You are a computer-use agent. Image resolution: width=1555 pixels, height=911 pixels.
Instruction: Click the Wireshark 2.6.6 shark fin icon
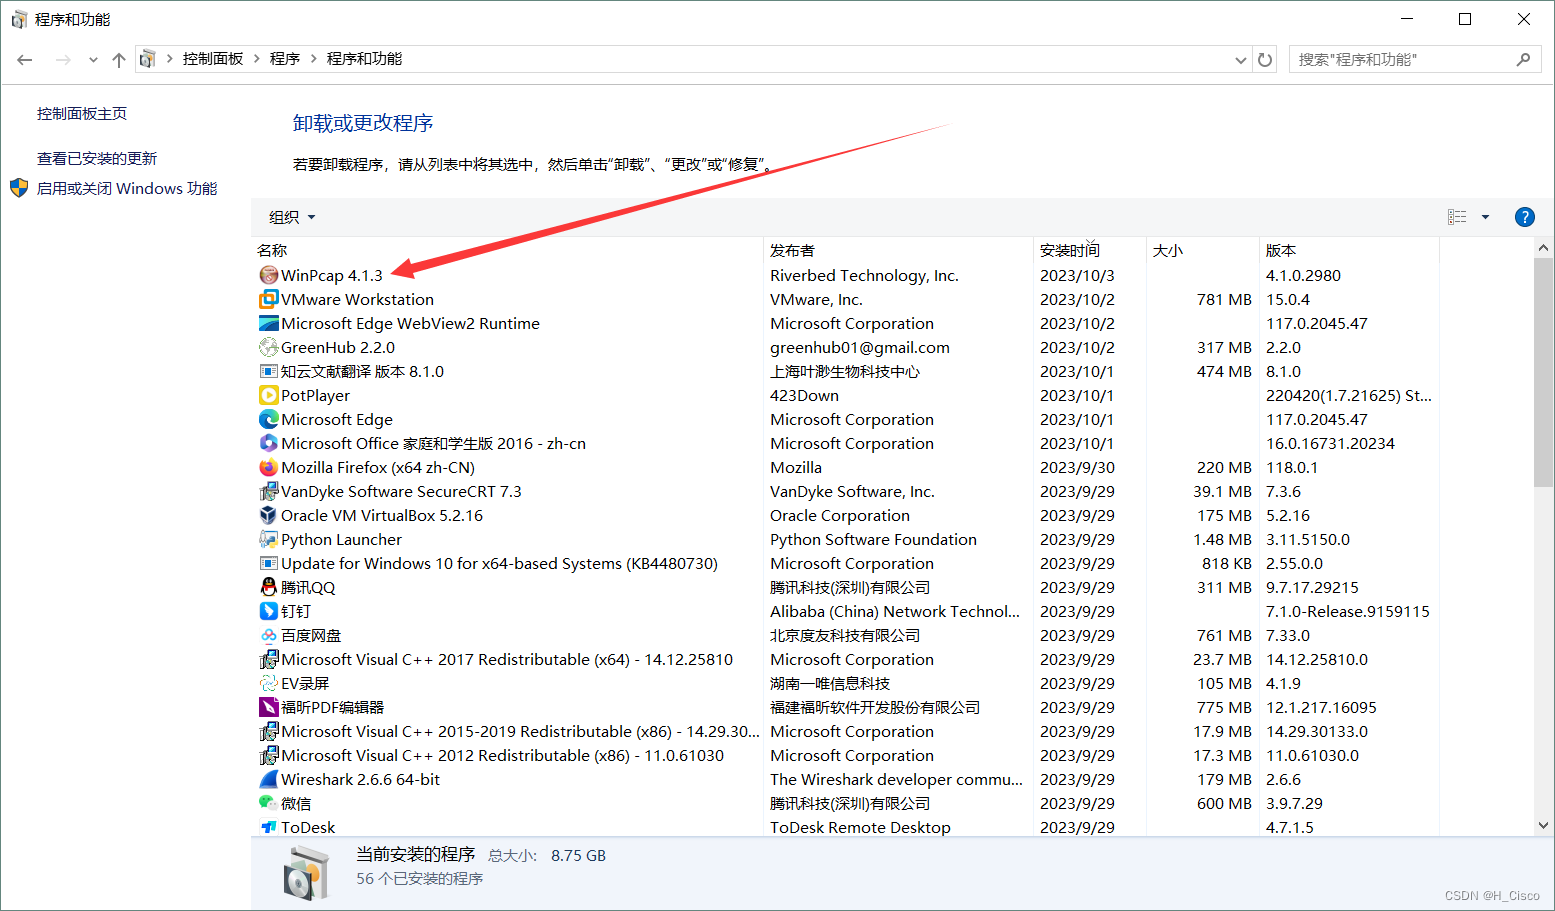click(268, 779)
